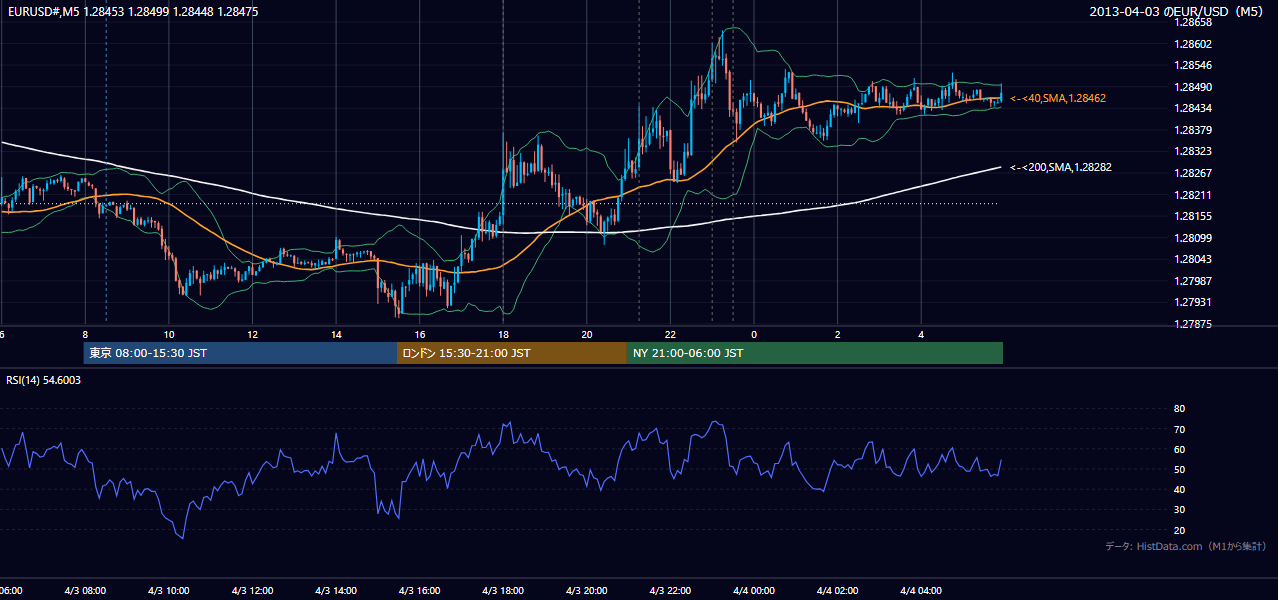Click the 200 SMA 1.28282 label

(1061, 167)
